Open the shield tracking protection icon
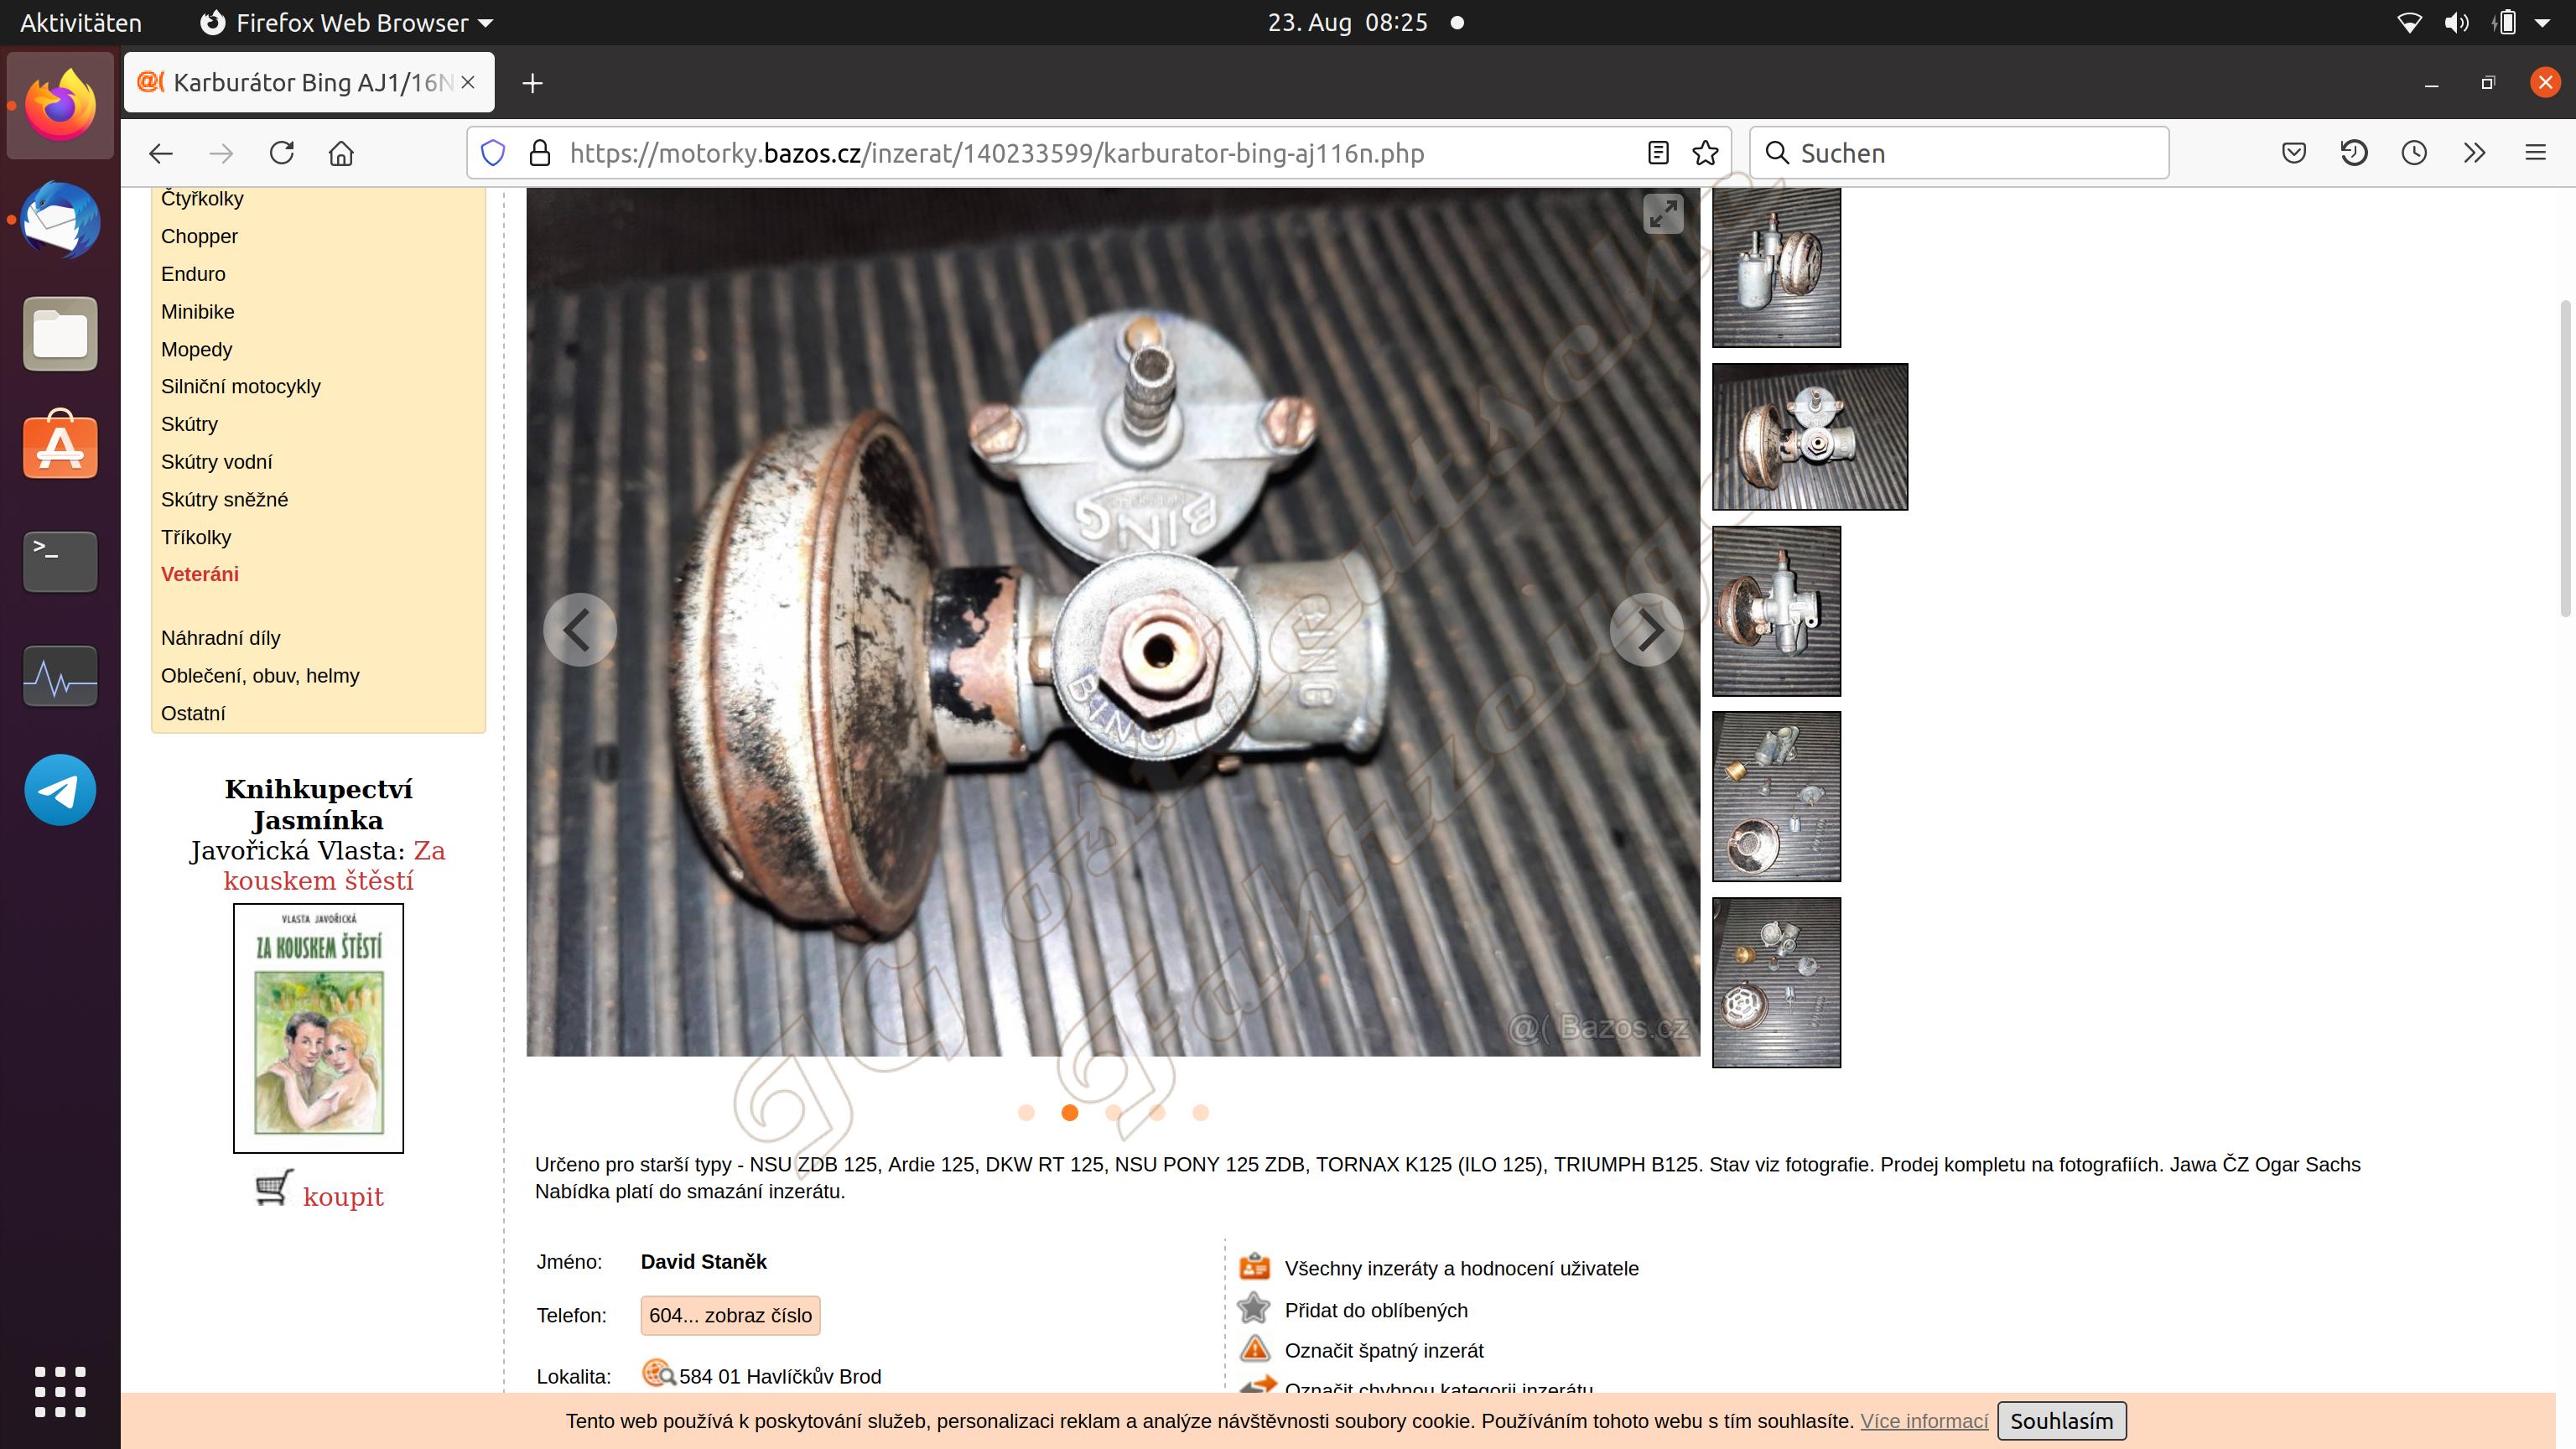Viewport: 2576px width, 1449px height. point(493,153)
